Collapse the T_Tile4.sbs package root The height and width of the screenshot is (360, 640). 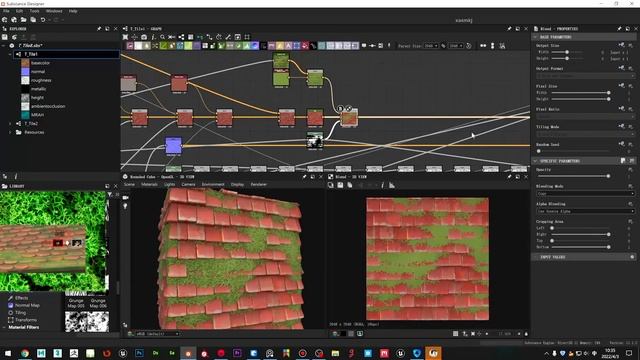point(4,46)
